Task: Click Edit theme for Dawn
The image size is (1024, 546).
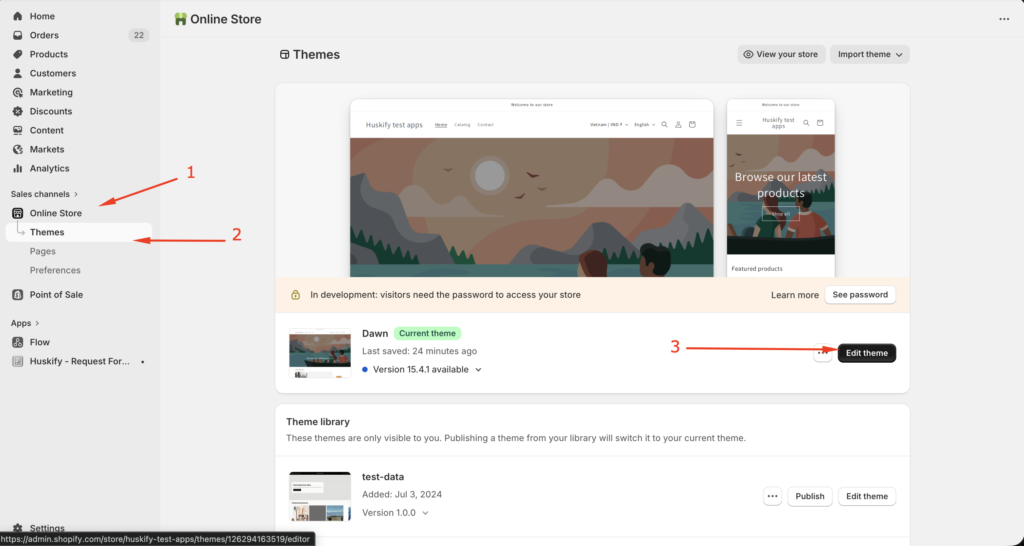Action: [x=866, y=353]
